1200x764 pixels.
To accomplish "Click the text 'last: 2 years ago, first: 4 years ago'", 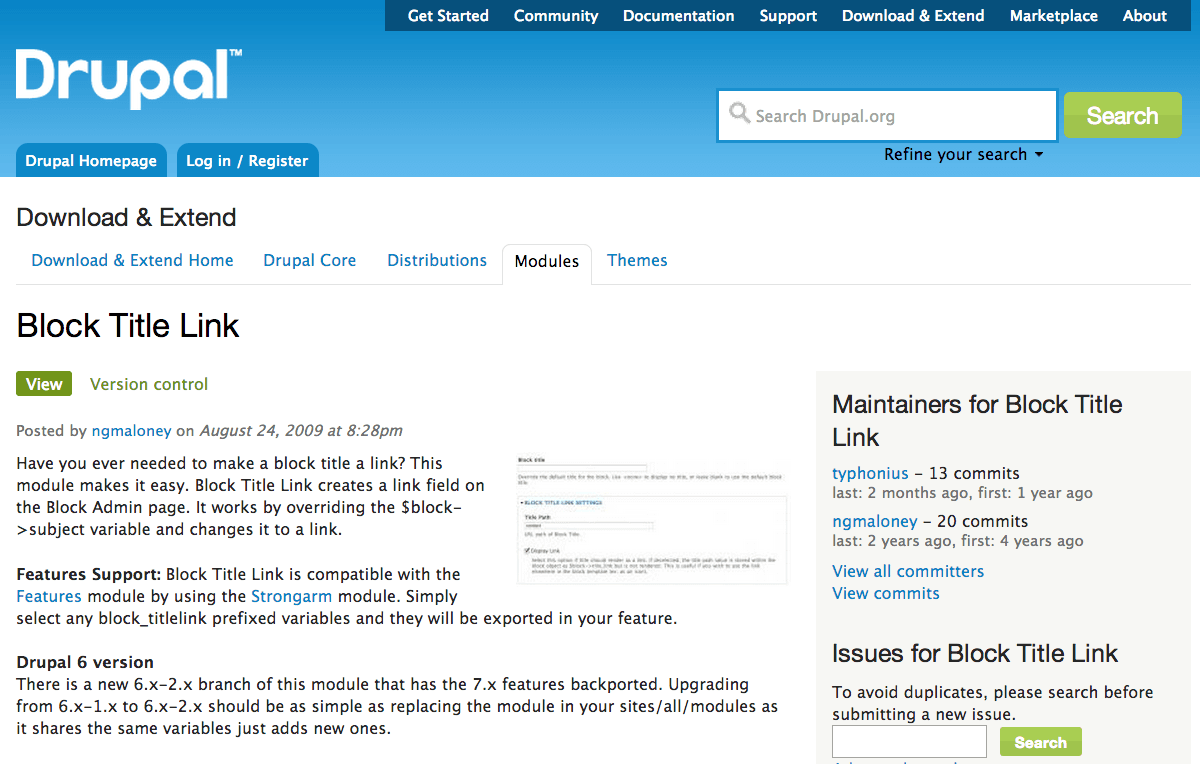I will point(958,541).
